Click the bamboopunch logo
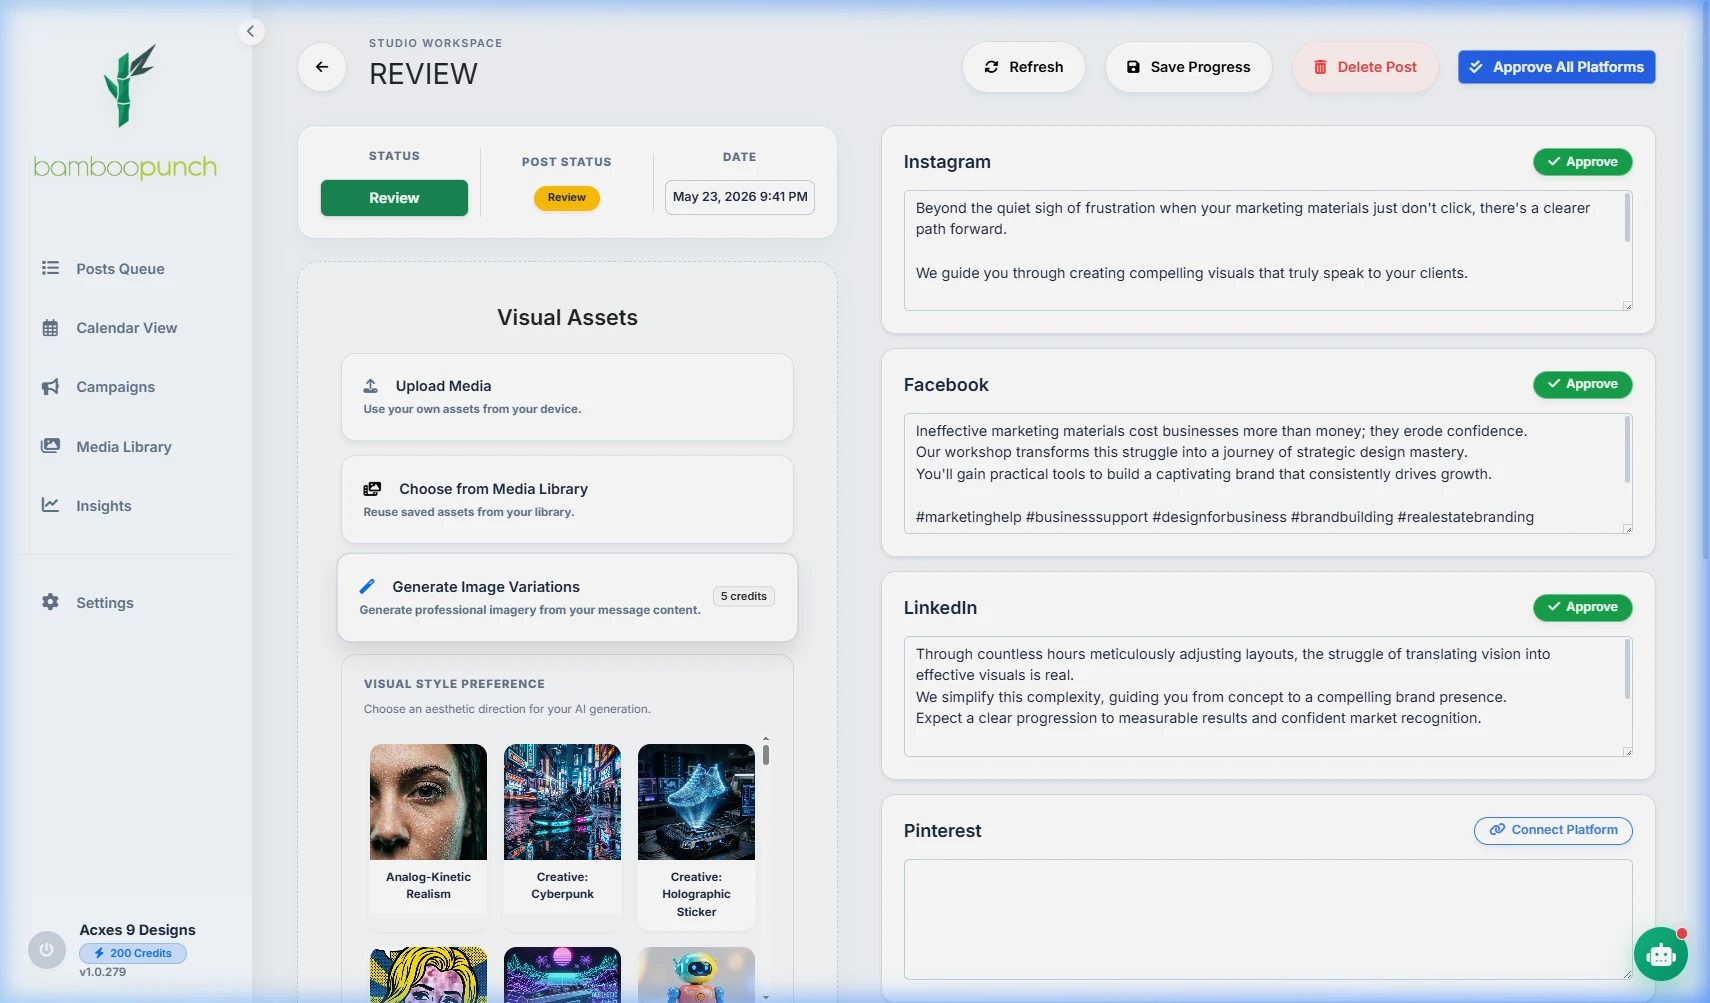1710x1003 pixels. [x=125, y=112]
